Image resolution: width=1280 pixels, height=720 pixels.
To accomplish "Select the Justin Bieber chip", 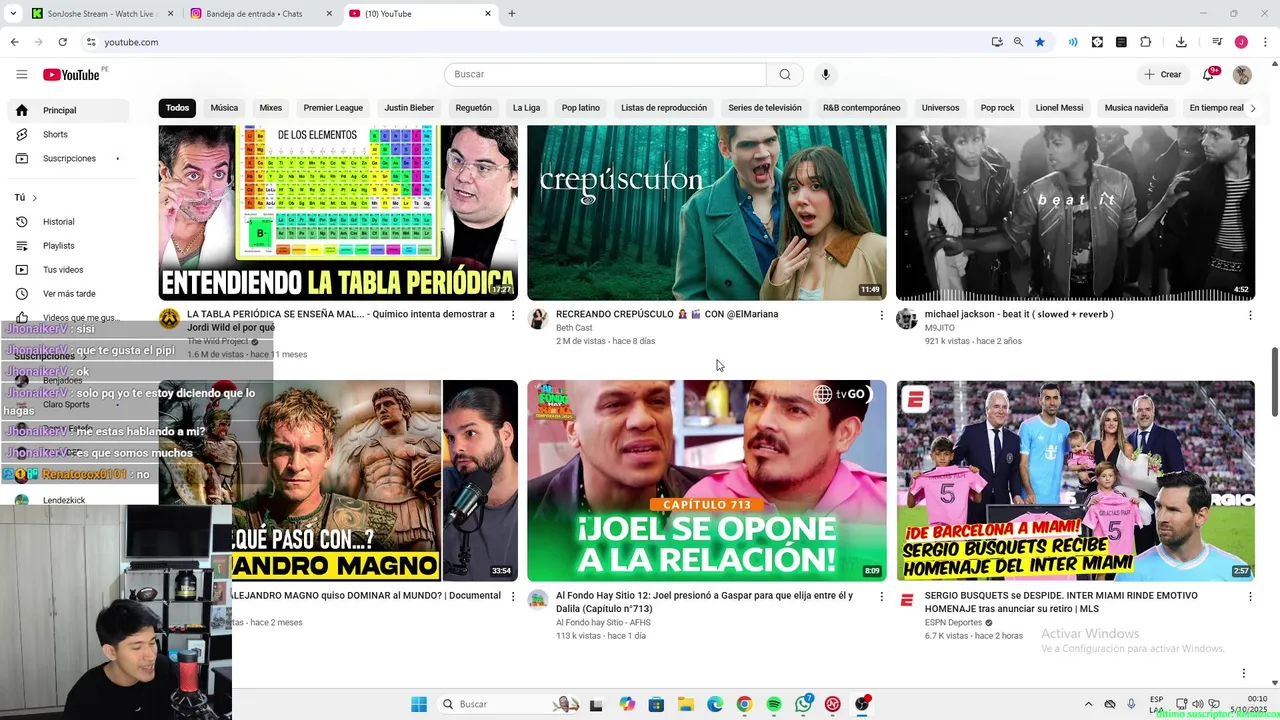I will 409,108.
